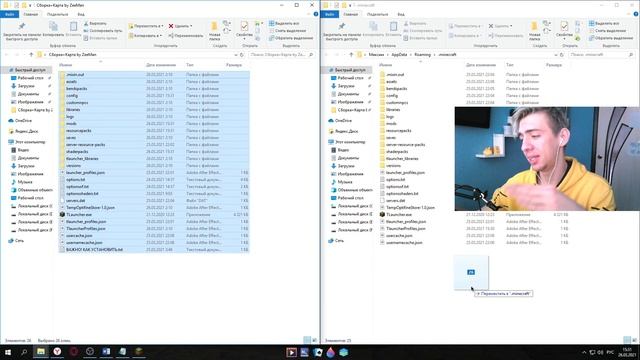Open Свойства in left window ribbon
Viewport: 640px width, 360px height.
[244, 31]
